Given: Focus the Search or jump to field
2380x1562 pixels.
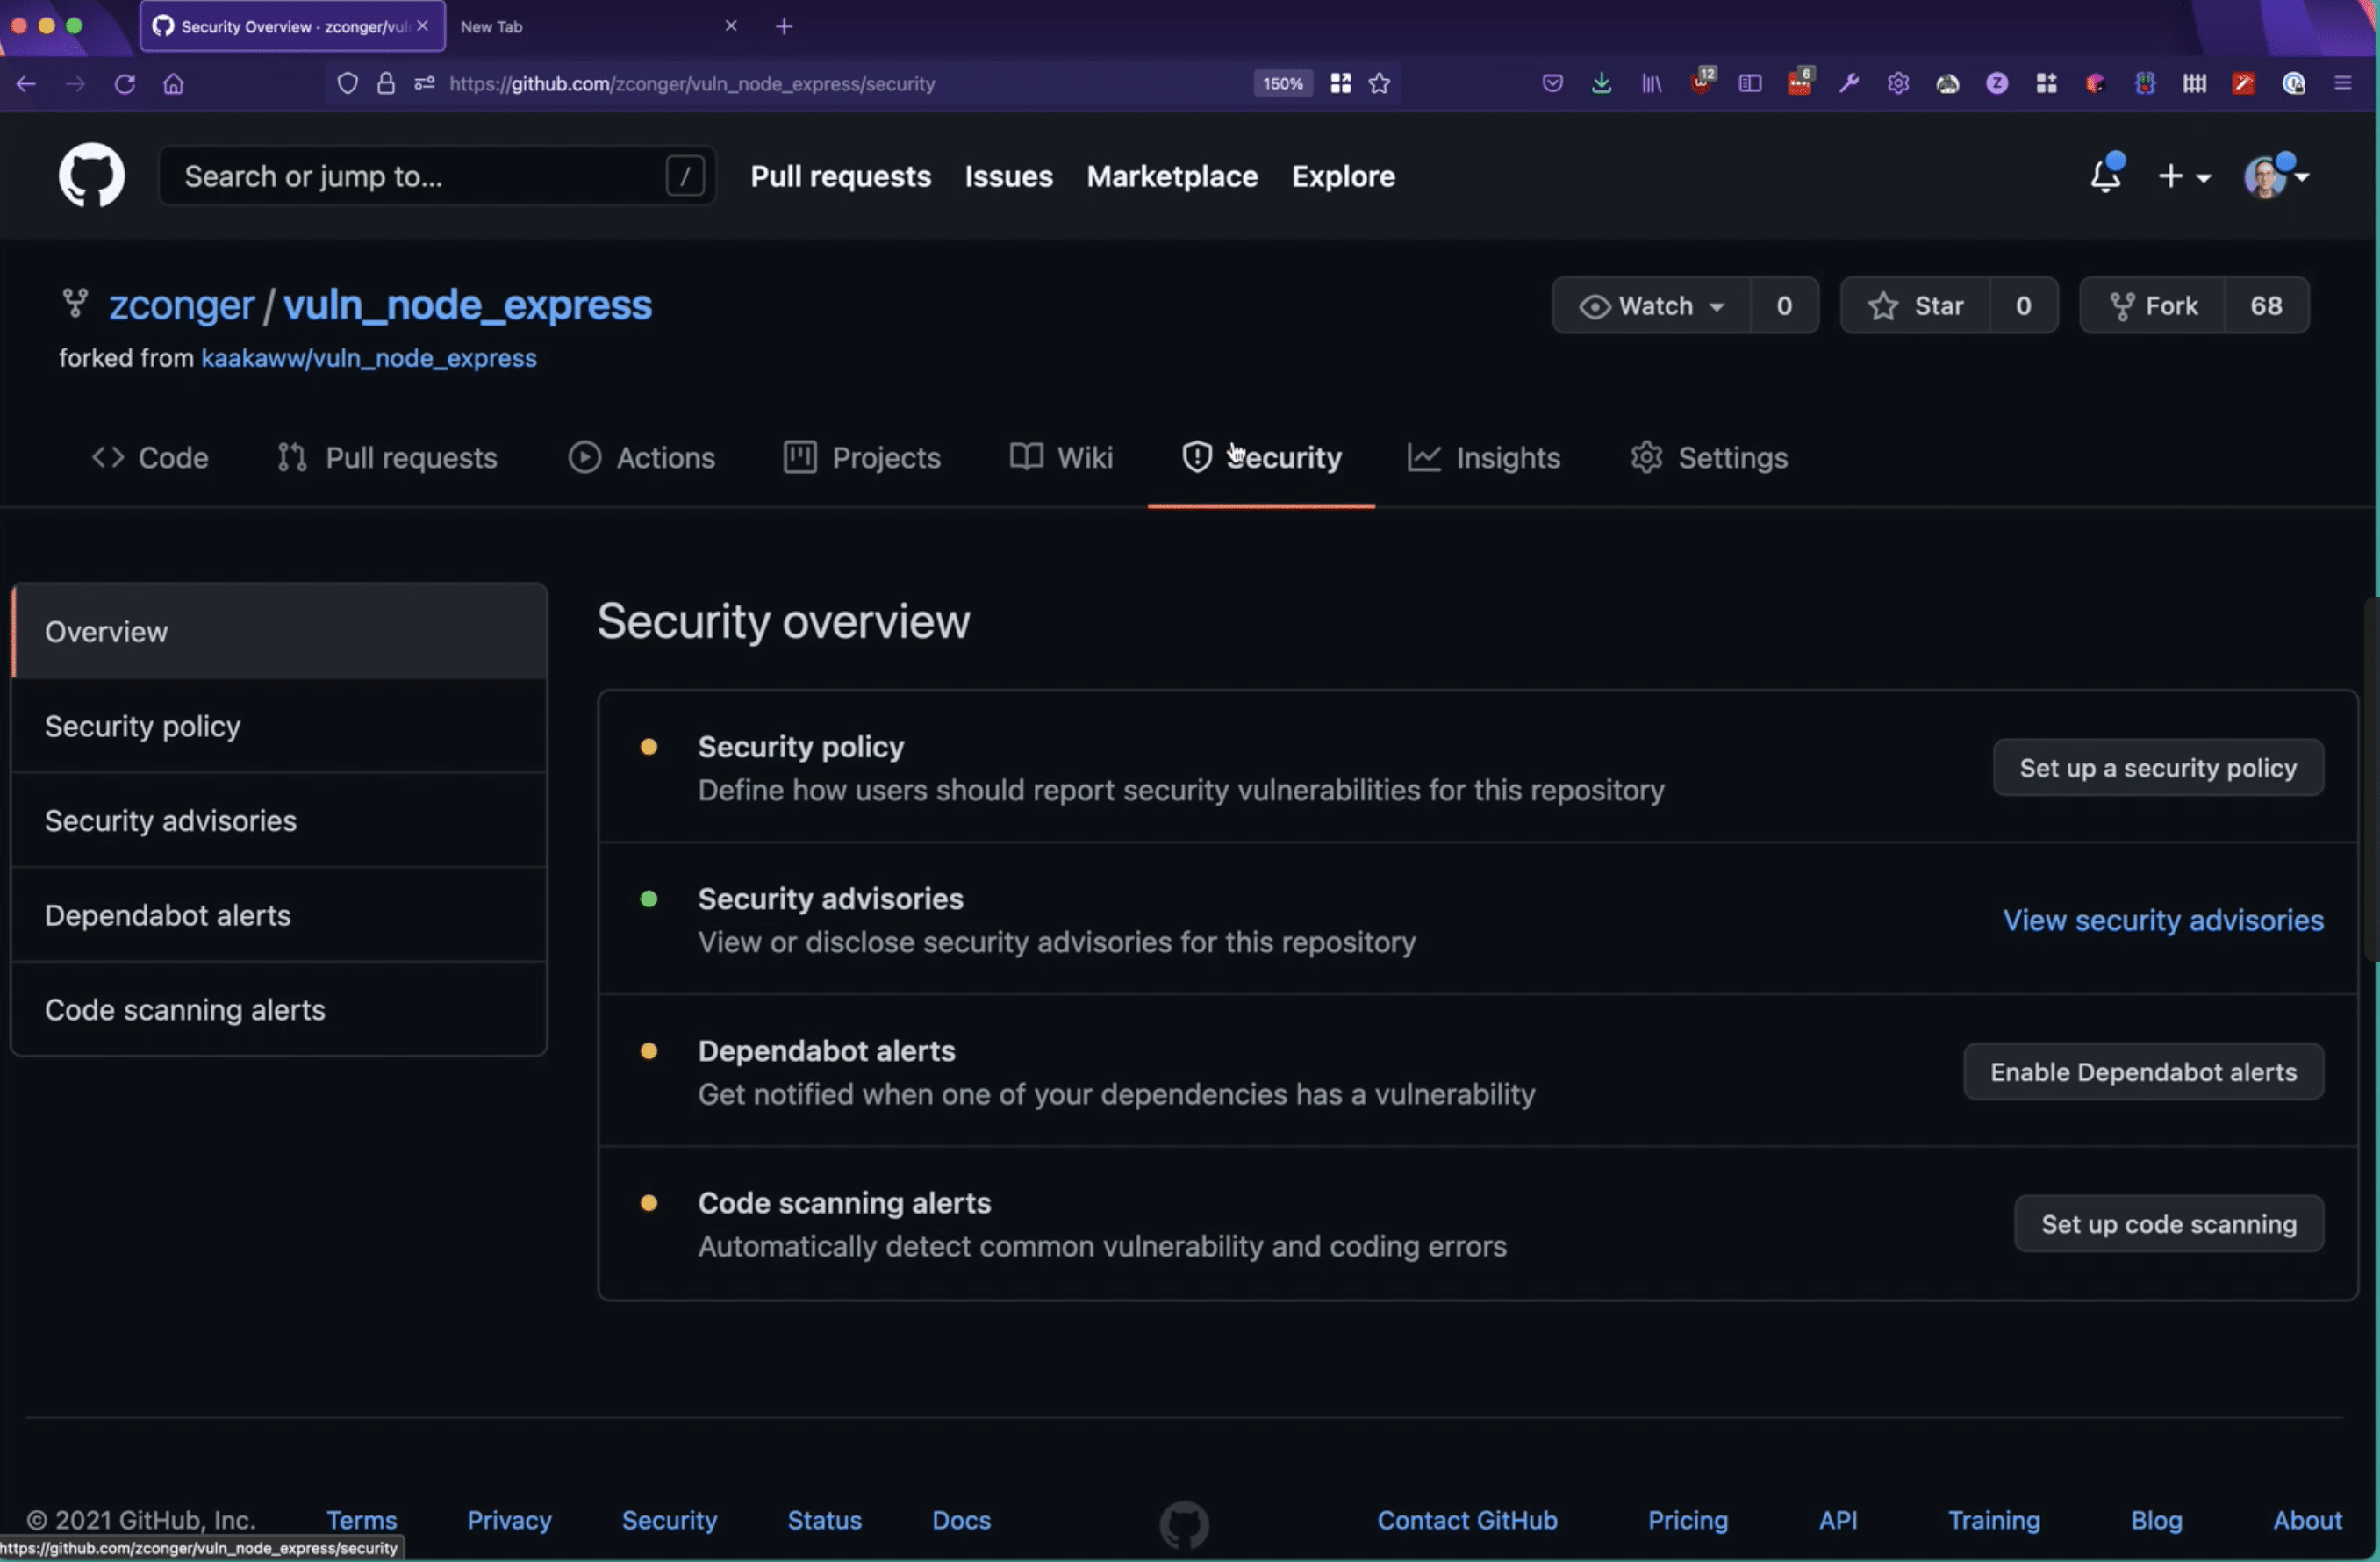Looking at the screenshot, I should (x=437, y=176).
